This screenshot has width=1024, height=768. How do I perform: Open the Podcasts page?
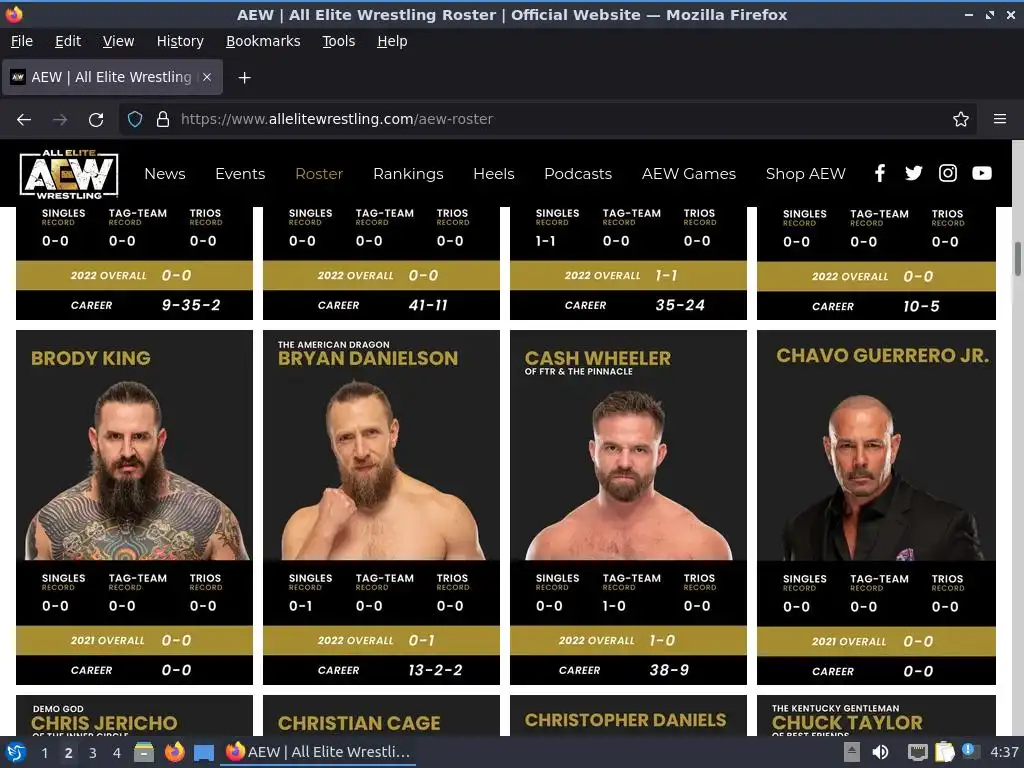pyautogui.click(x=578, y=174)
